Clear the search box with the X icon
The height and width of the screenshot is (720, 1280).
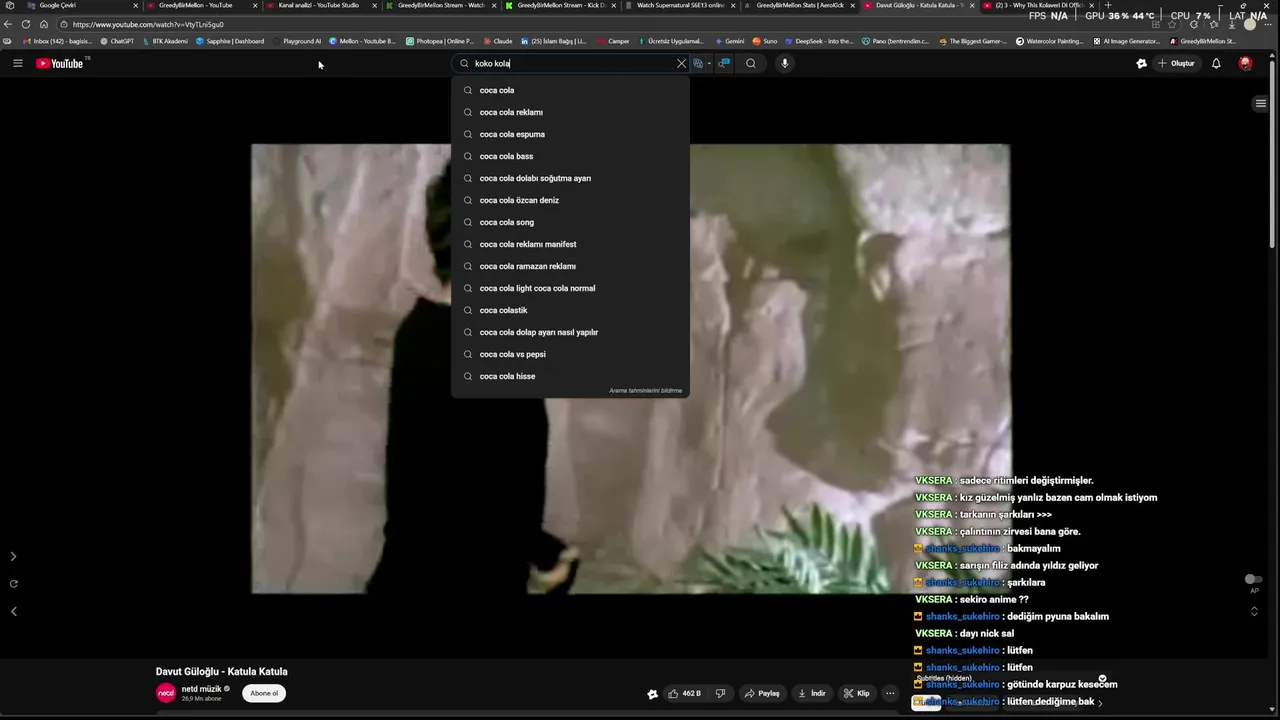[682, 63]
